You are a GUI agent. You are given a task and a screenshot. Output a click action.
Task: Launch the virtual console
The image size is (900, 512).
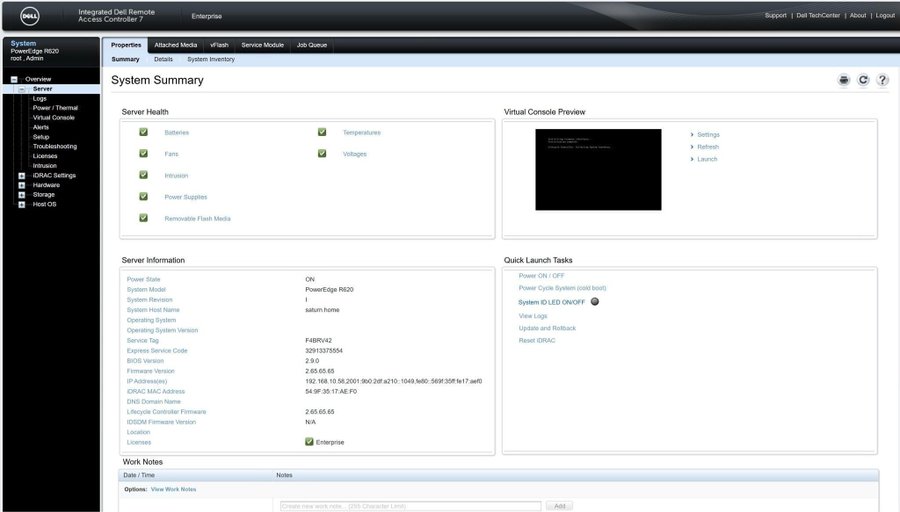707,159
